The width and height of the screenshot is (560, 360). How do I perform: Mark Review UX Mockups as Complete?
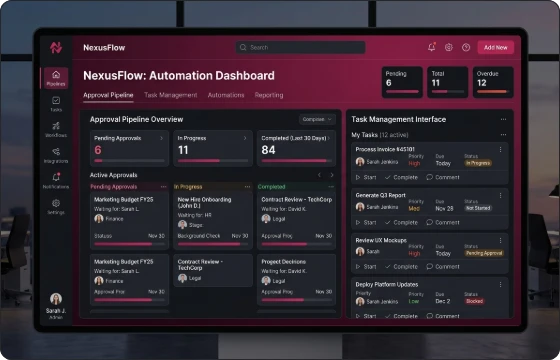[x=401, y=267]
